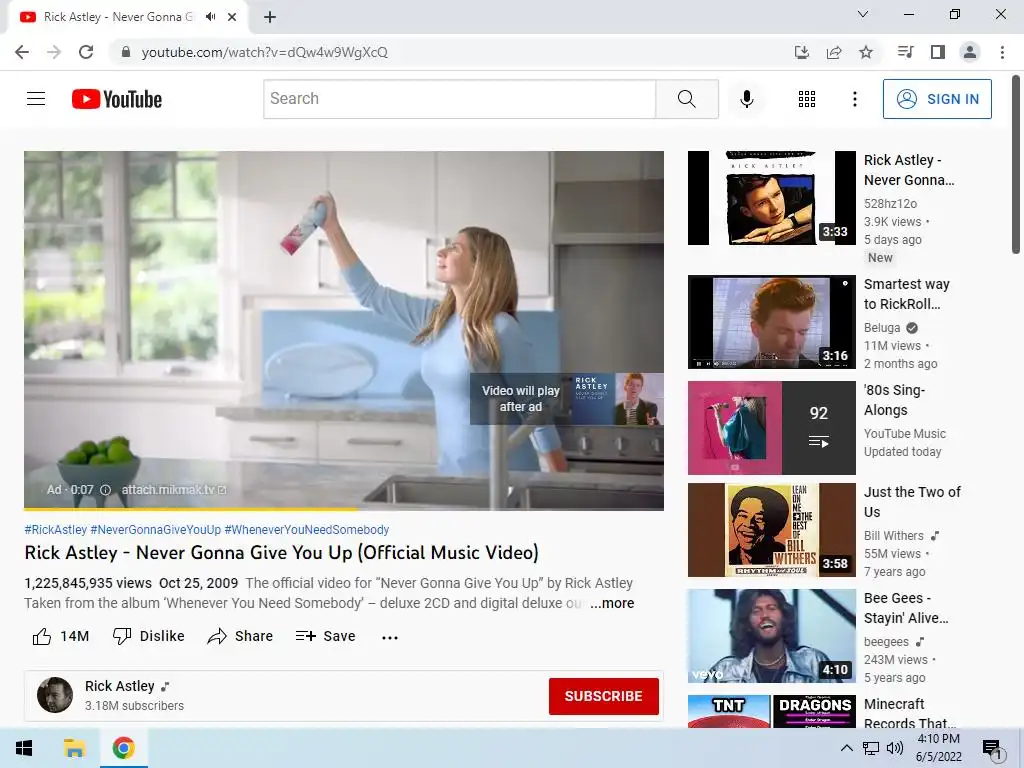Go to YouTube home via logo
1024x768 pixels.
[117, 99]
